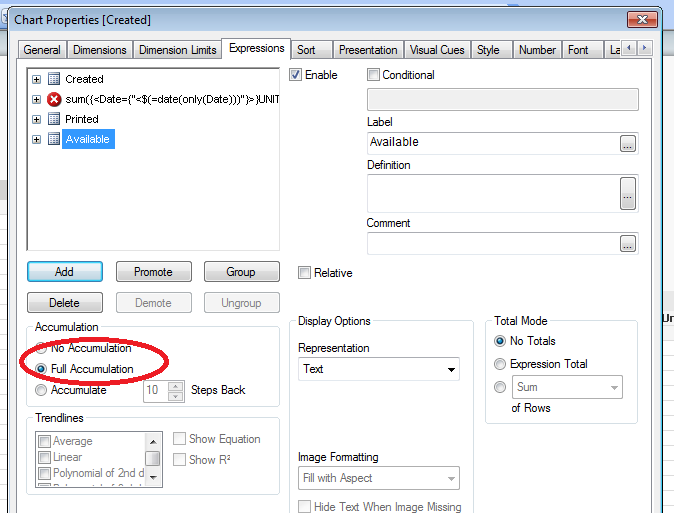This screenshot has width=674, height=513.
Task: Open the Representation dropdown showing Text
Action: (379, 369)
